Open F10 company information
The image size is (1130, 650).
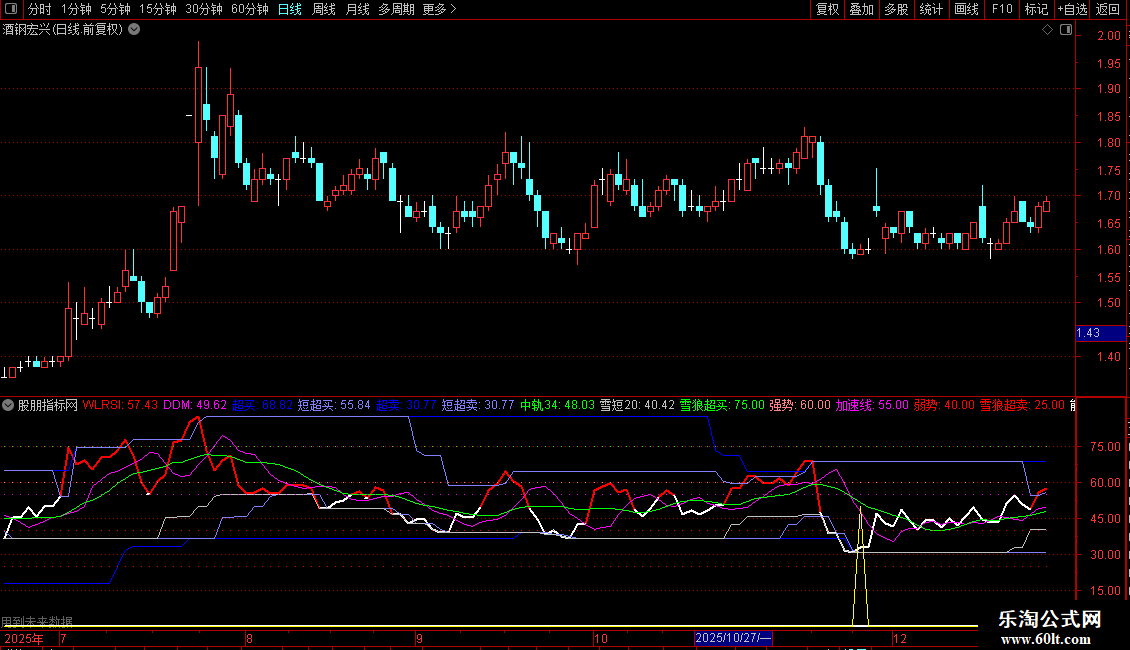[x=1001, y=10]
